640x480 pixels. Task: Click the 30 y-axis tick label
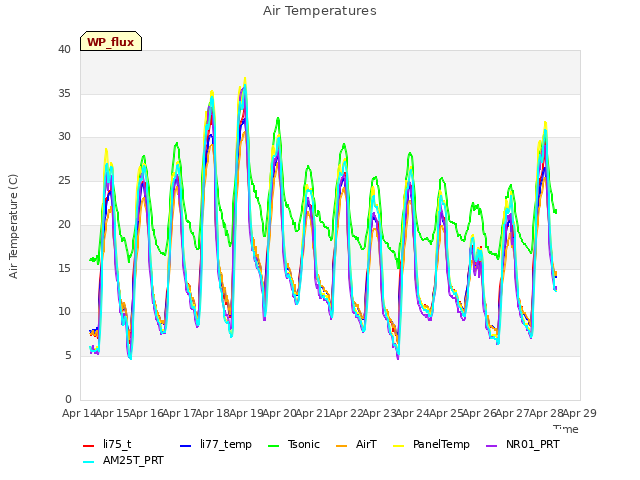[x=64, y=137]
